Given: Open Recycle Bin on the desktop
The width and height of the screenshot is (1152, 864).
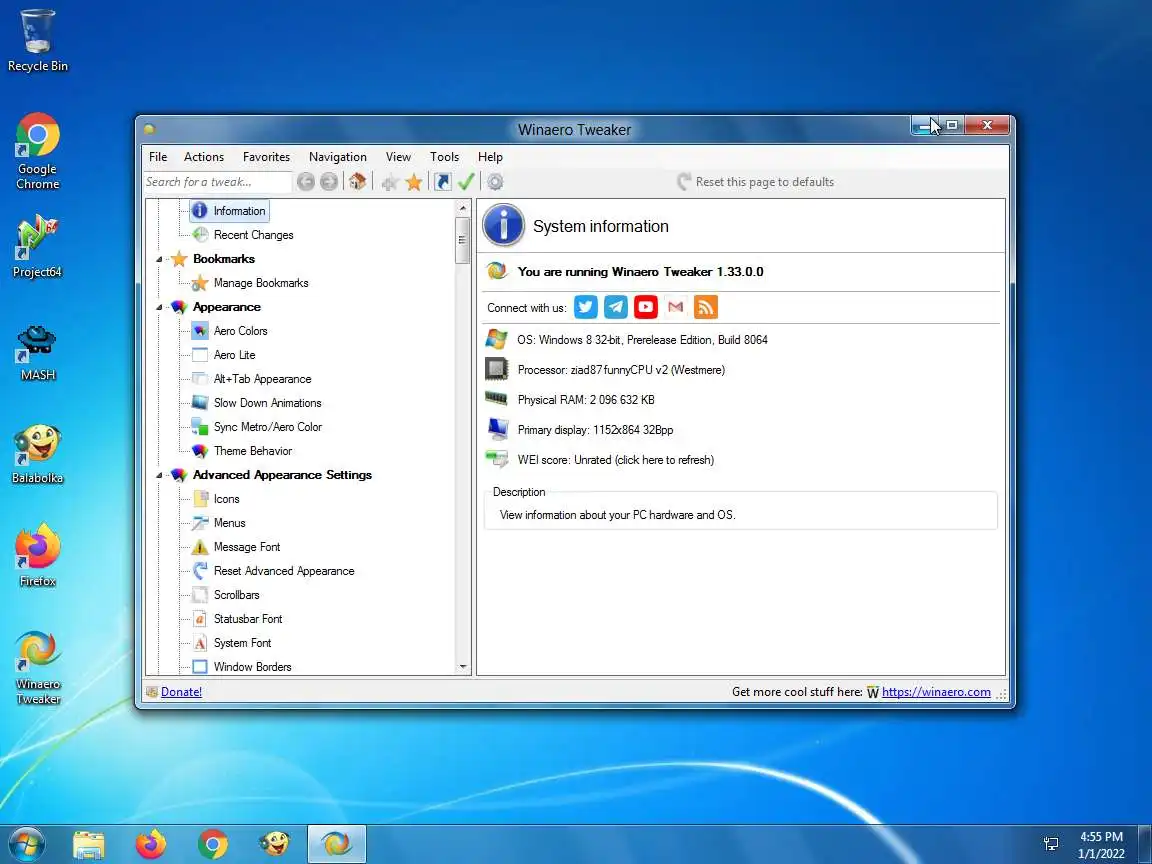Looking at the screenshot, I should [37, 41].
